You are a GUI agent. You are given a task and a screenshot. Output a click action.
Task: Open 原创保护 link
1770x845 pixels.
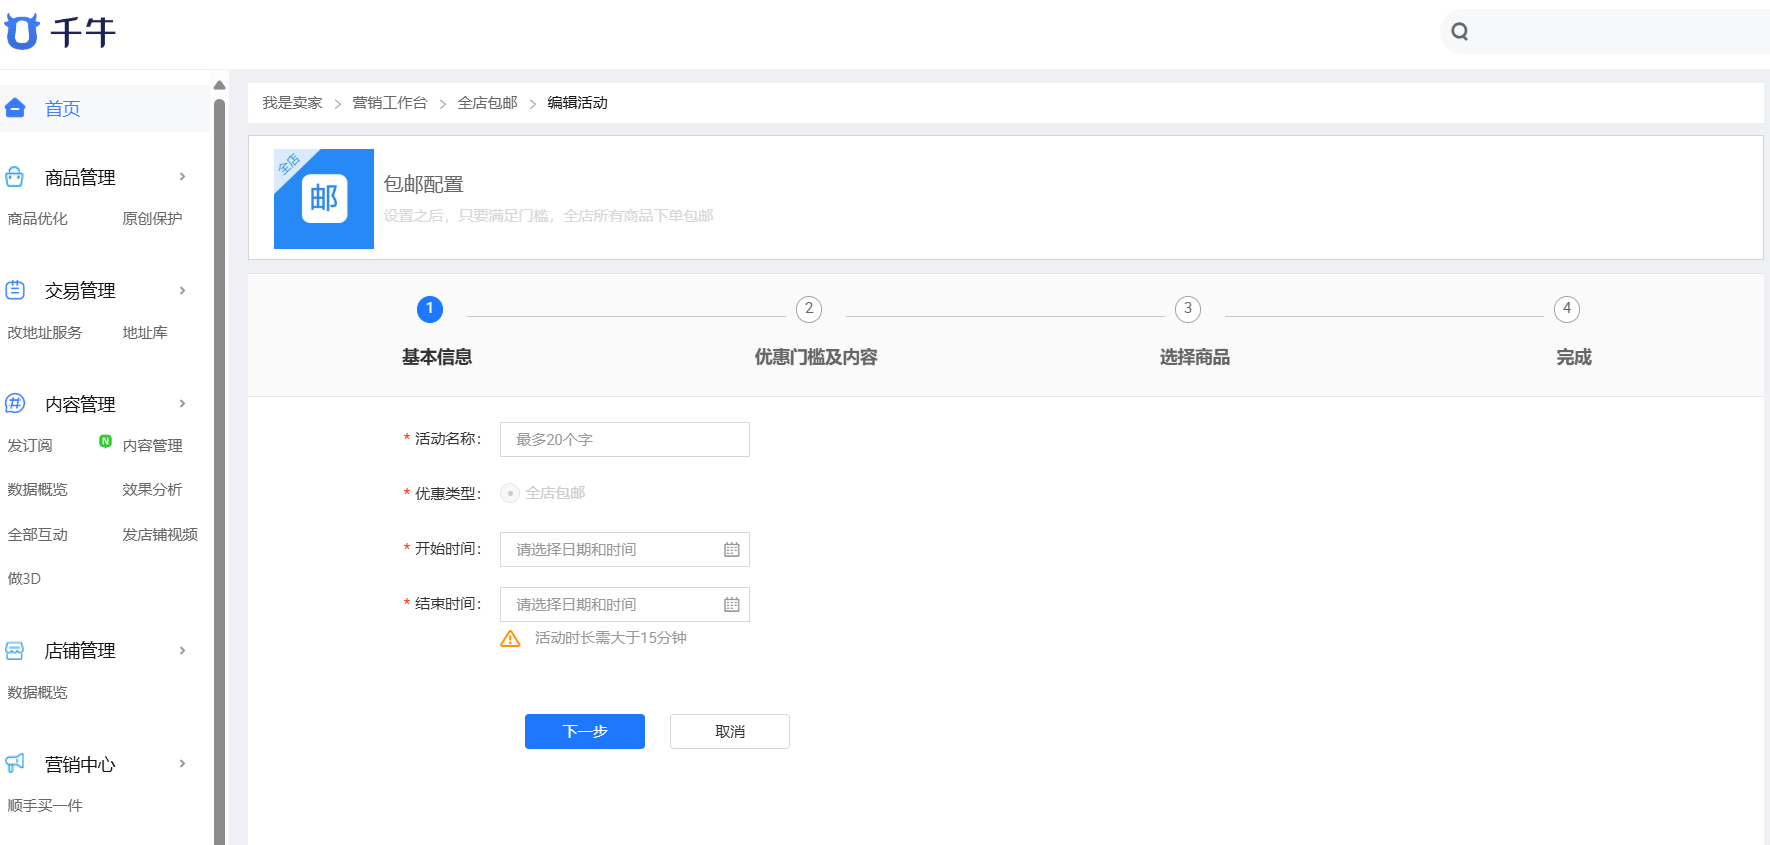(152, 219)
